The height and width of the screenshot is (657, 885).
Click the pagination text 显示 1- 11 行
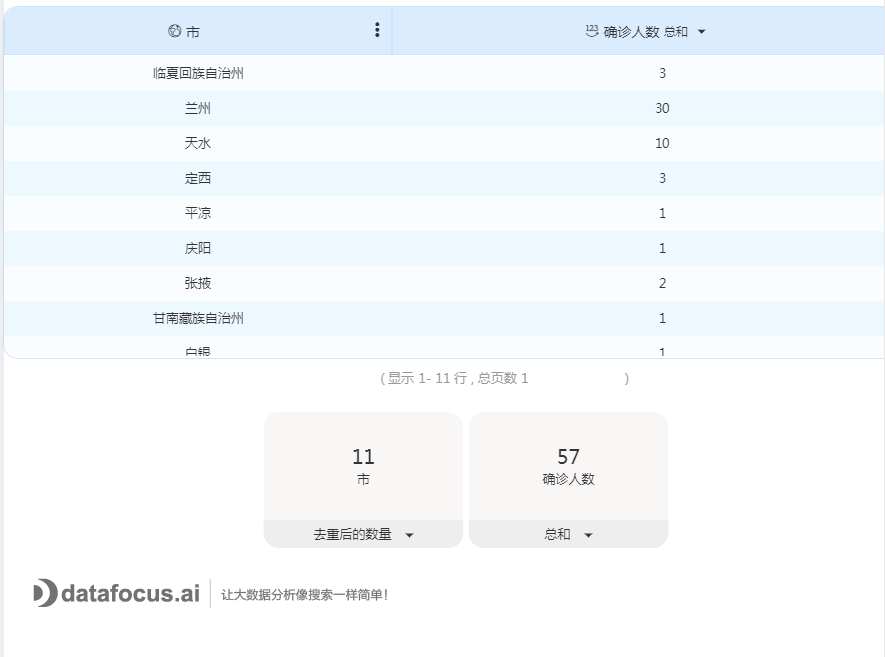(x=427, y=378)
